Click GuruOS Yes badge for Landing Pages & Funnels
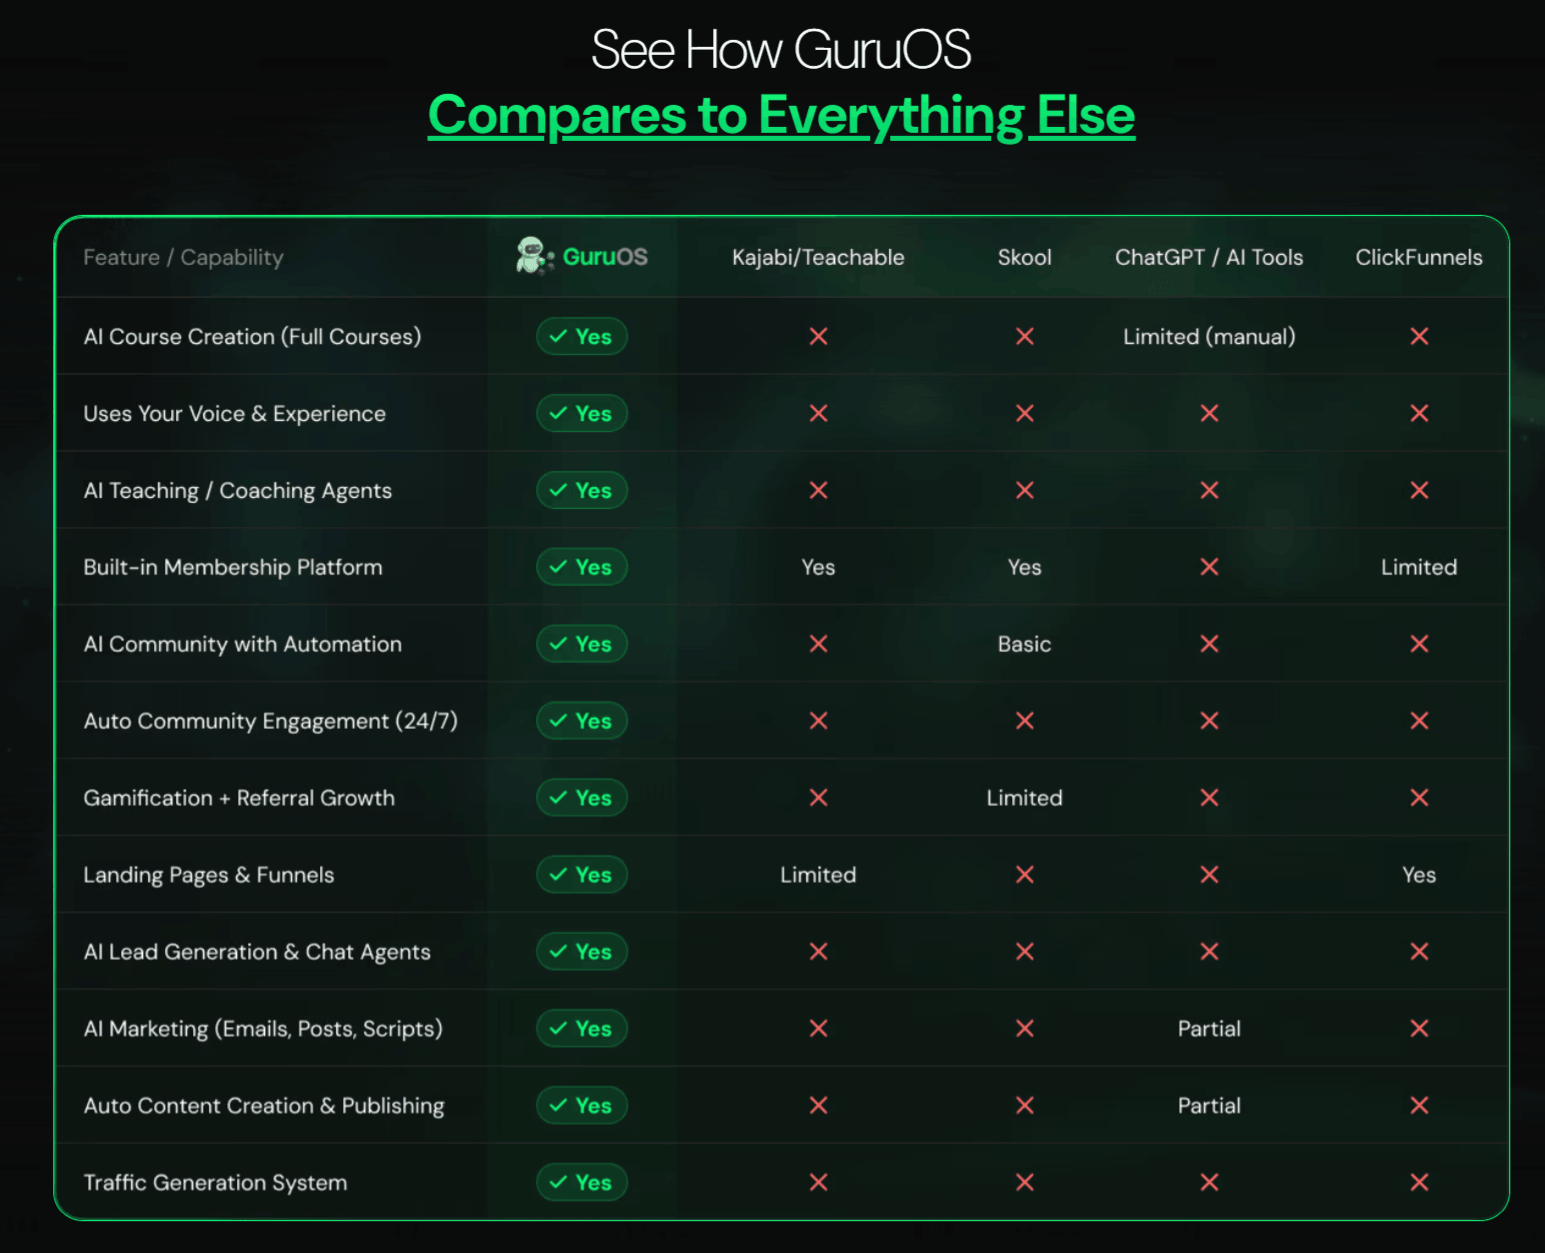 (x=582, y=875)
